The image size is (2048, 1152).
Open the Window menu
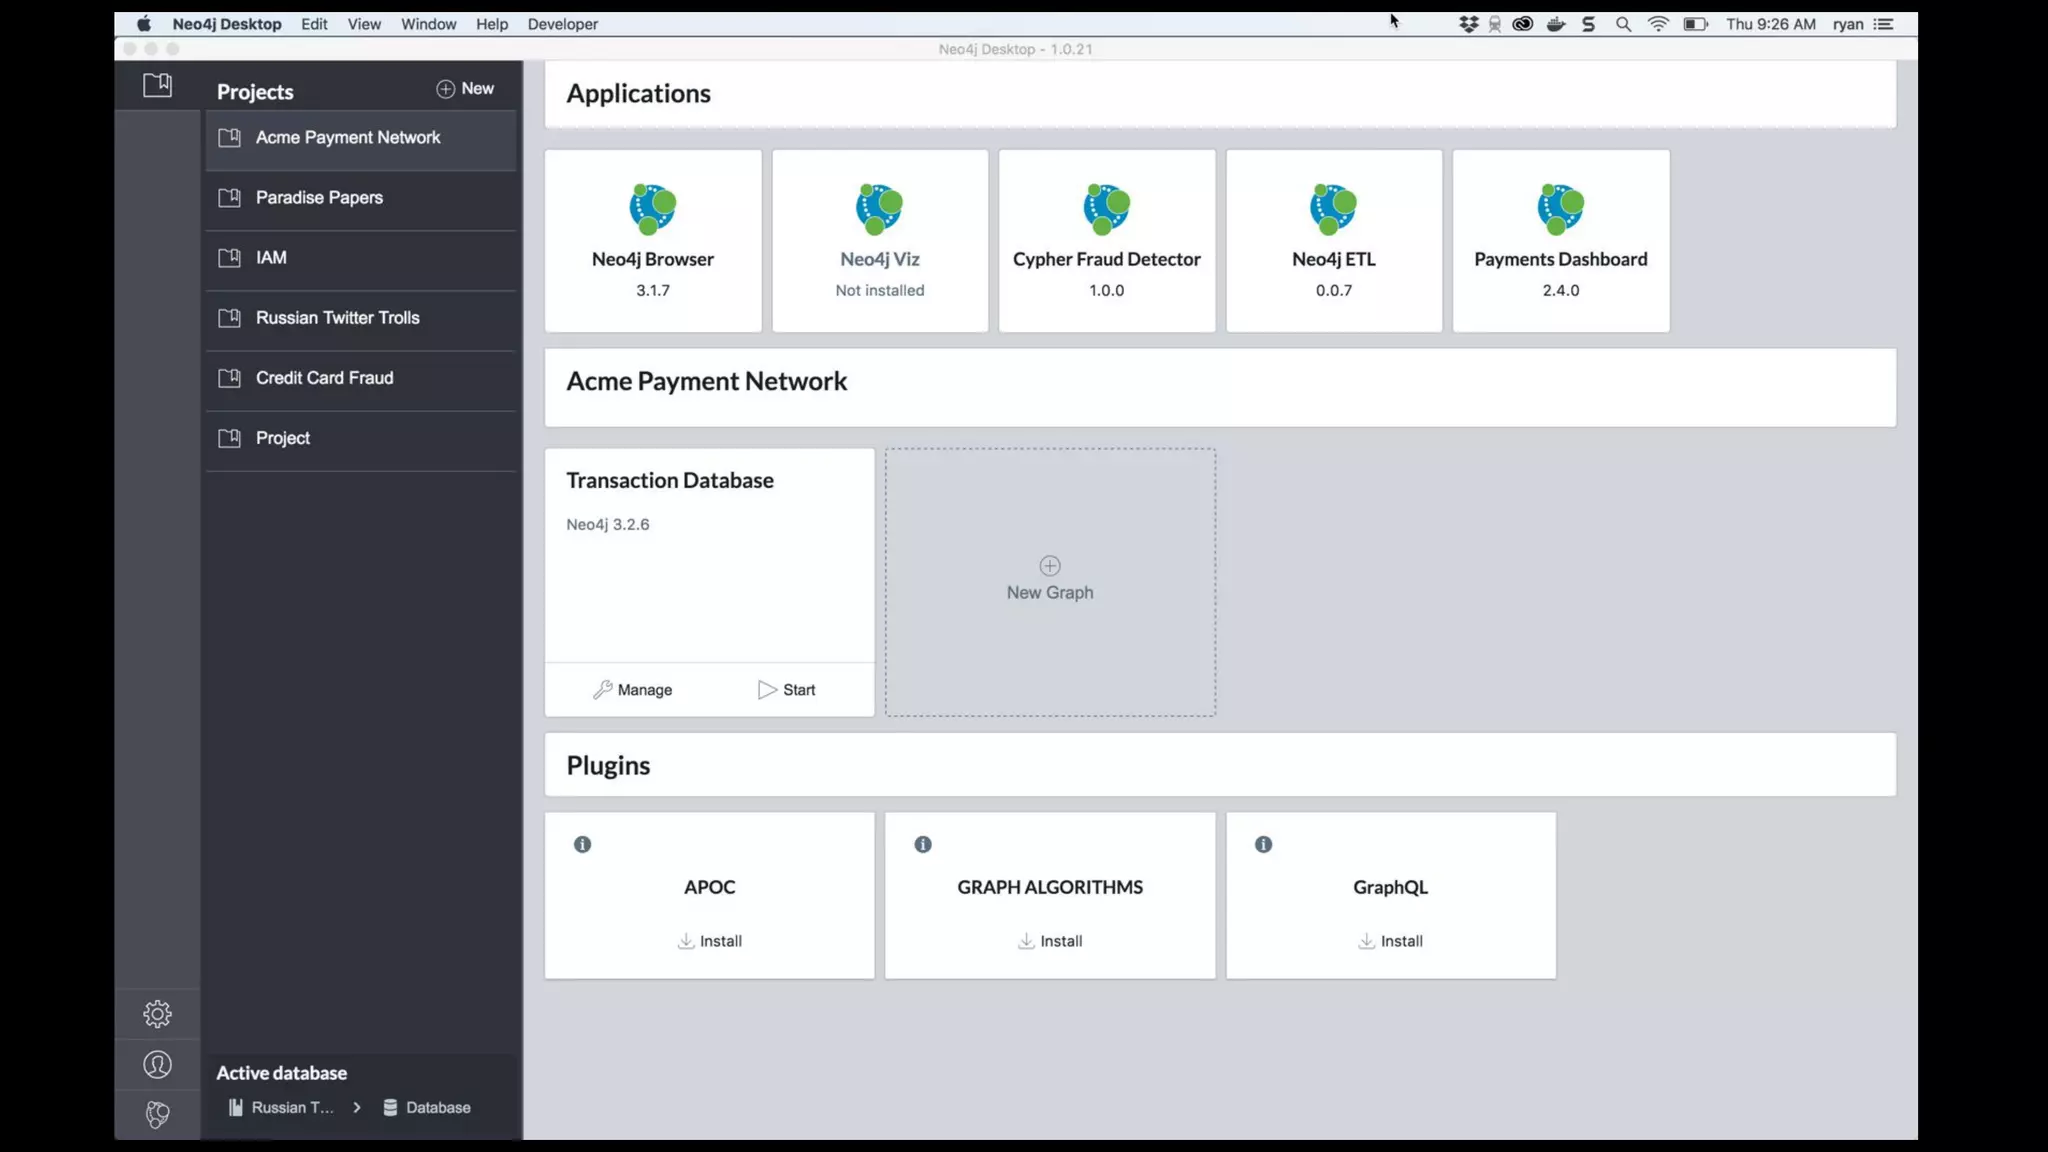click(x=428, y=24)
